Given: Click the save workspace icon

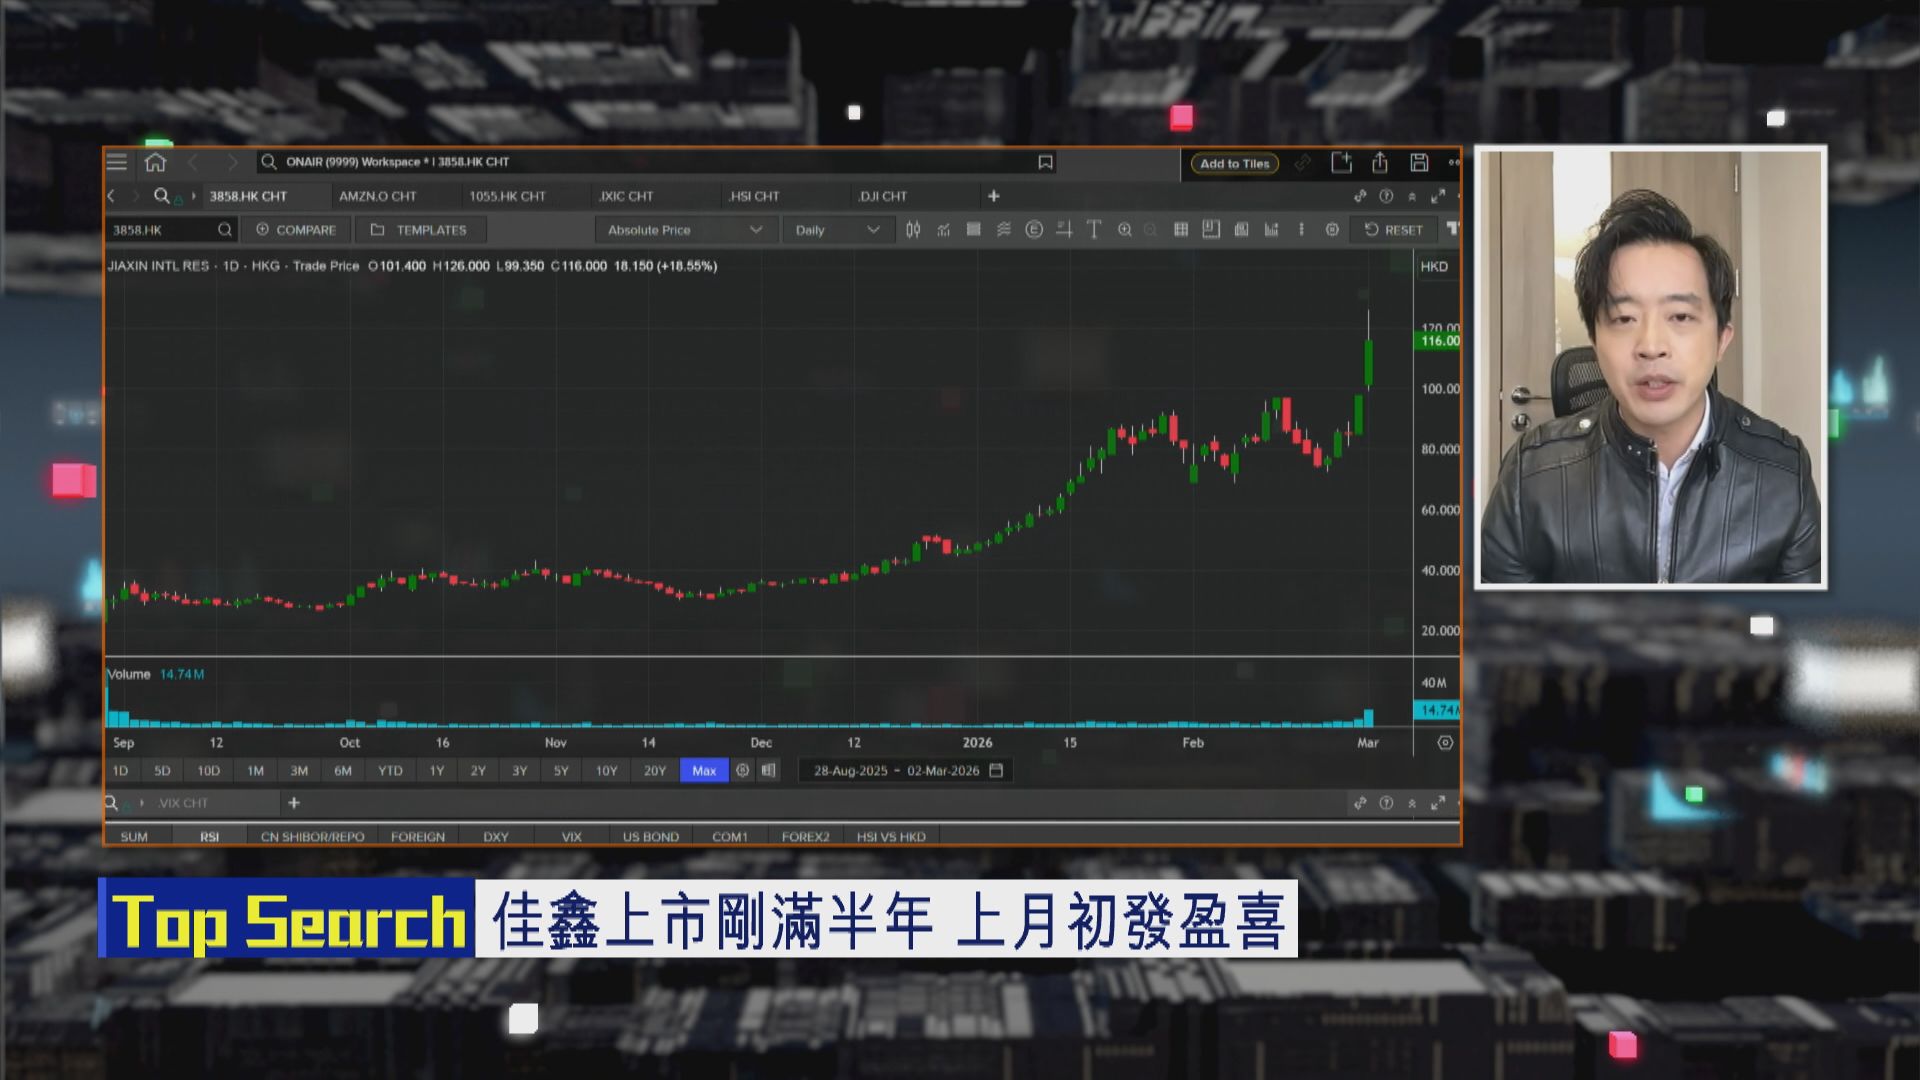Looking at the screenshot, I should pos(1419,161).
